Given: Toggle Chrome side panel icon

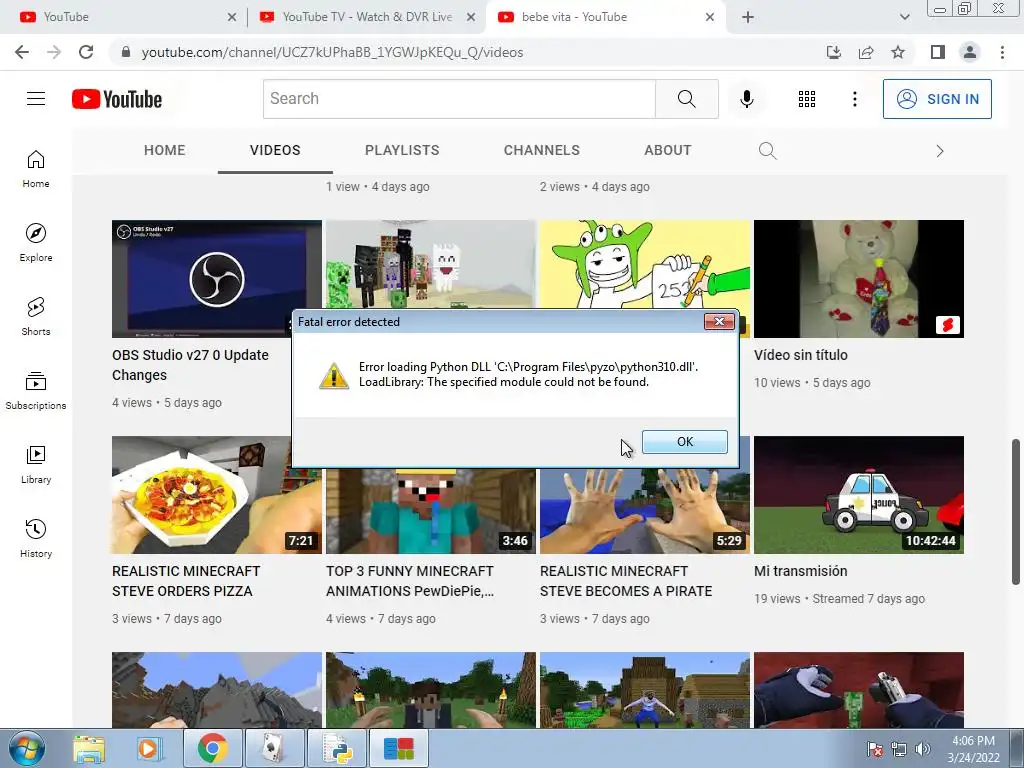Looking at the screenshot, I should coord(938,52).
